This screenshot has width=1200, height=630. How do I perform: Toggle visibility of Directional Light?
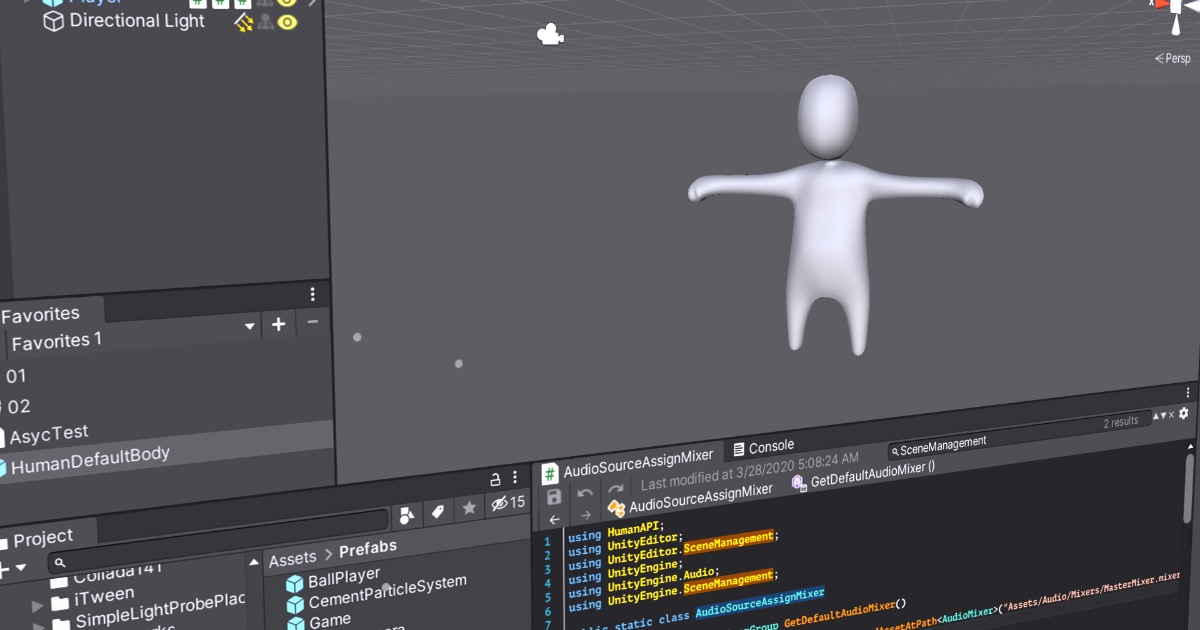tap(289, 21)
